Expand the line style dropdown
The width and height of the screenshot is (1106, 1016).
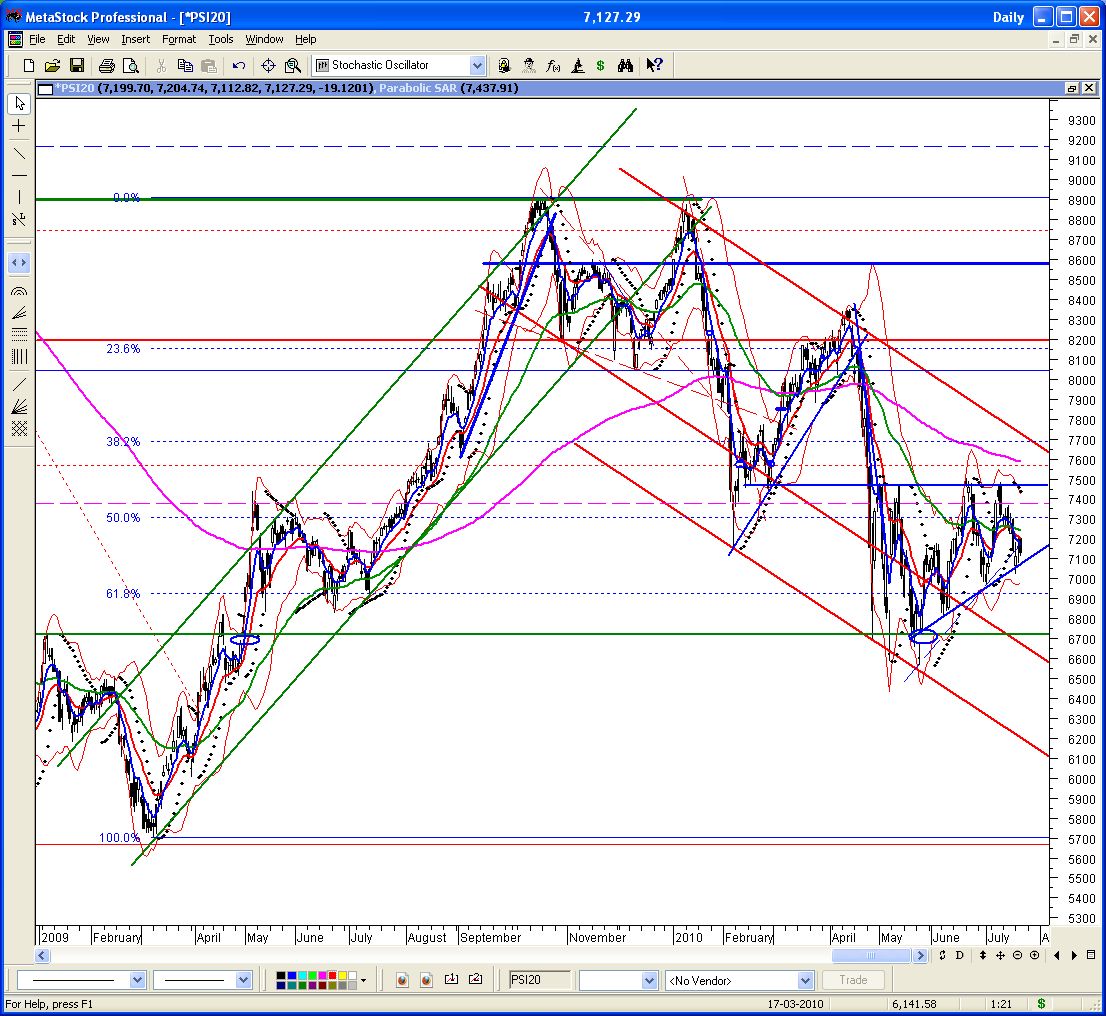pos(138,980)
